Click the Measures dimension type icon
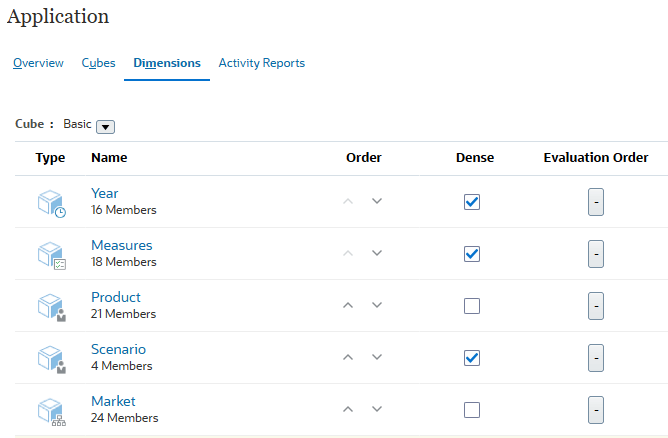Screen dimensions: 668x438 (51, 255)
